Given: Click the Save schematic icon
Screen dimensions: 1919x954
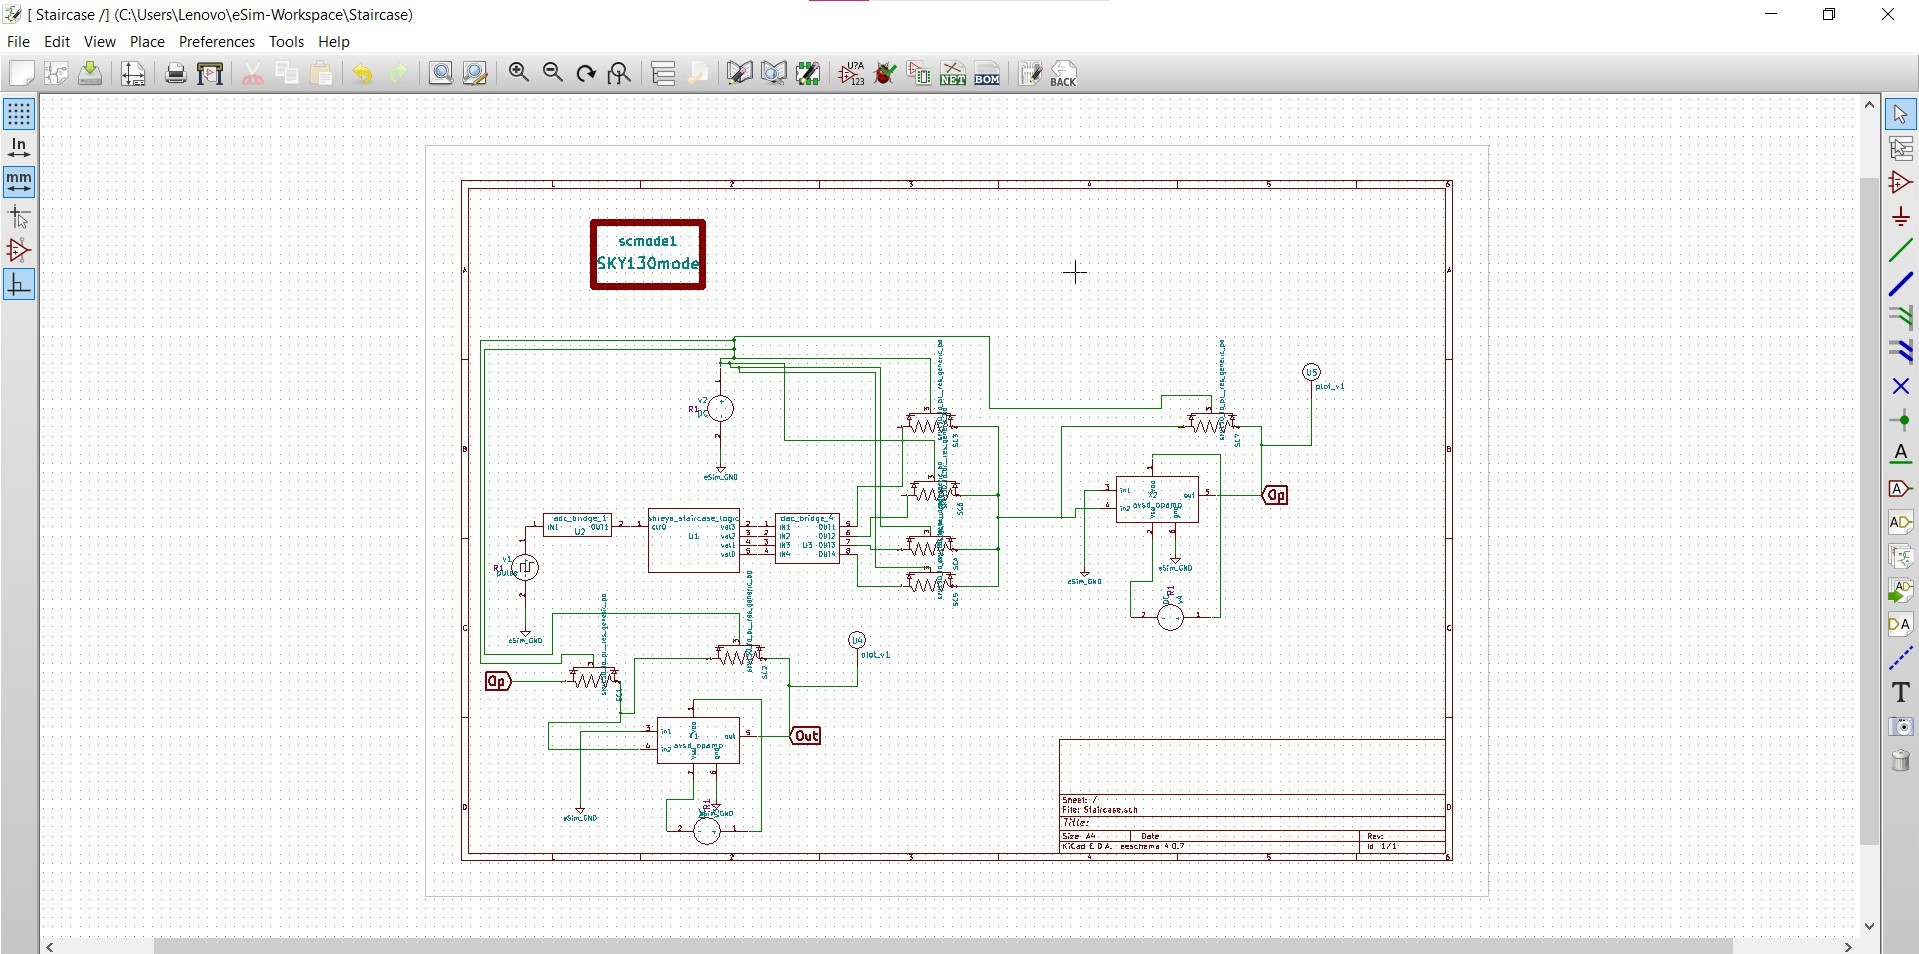Looking at the screenshot, I should point(90,73).
